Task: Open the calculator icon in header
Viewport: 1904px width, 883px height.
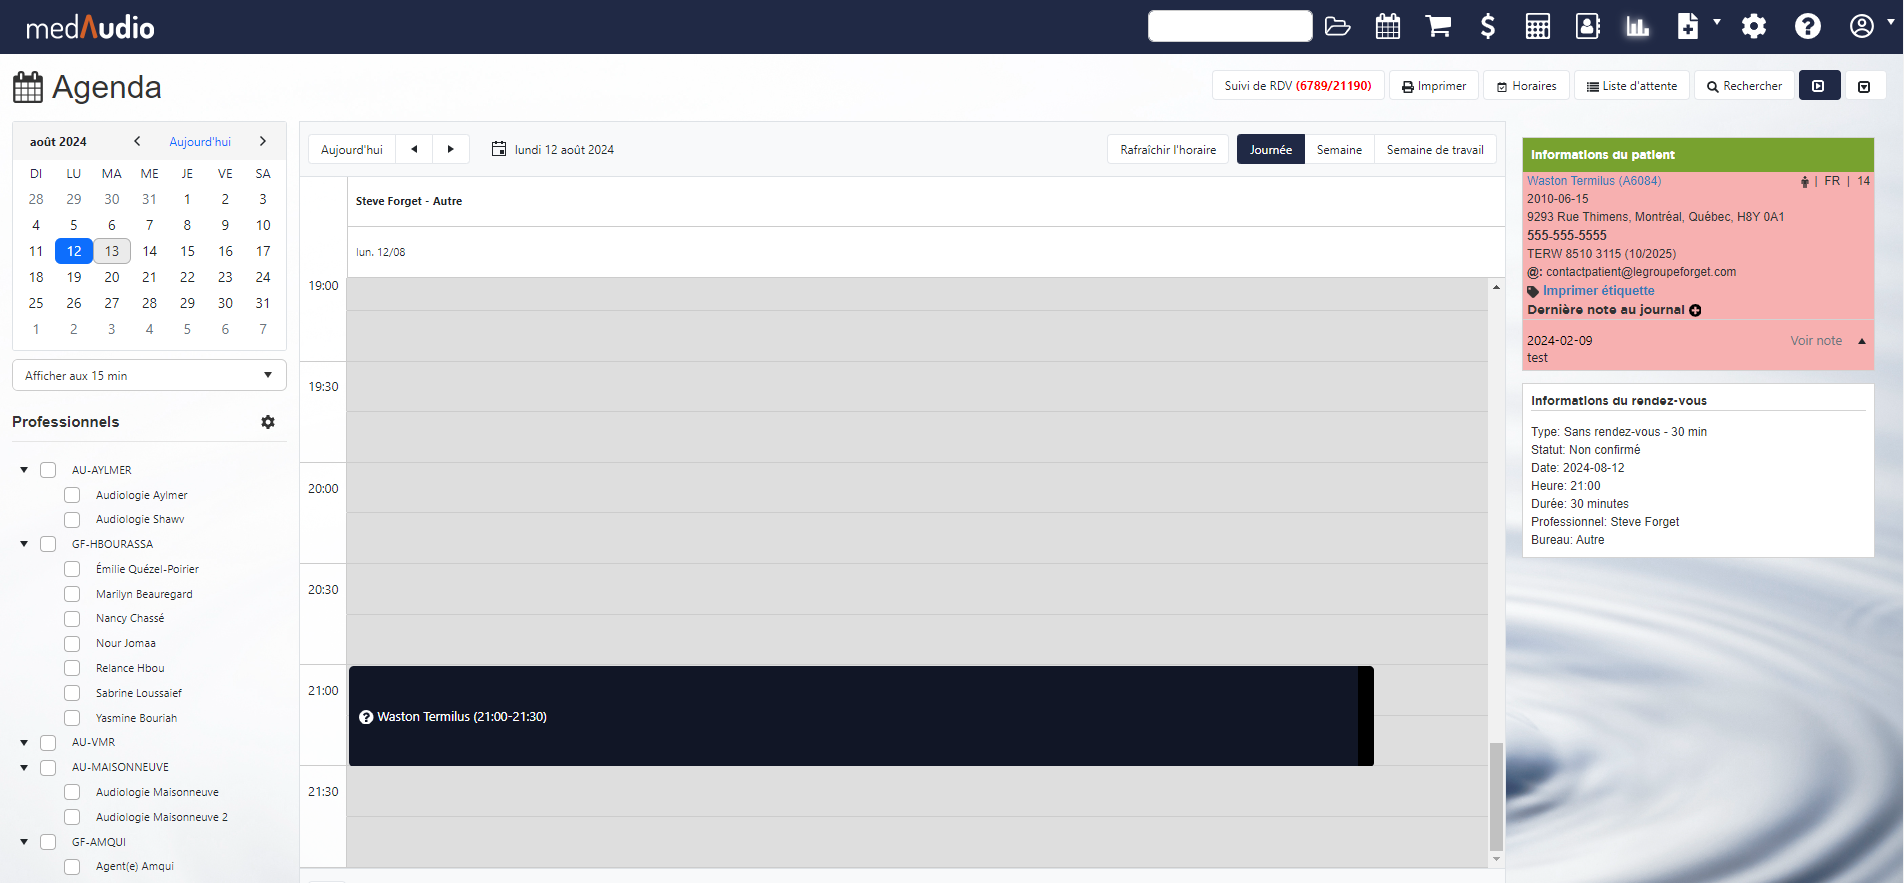Action: [x=1537, y=26]
